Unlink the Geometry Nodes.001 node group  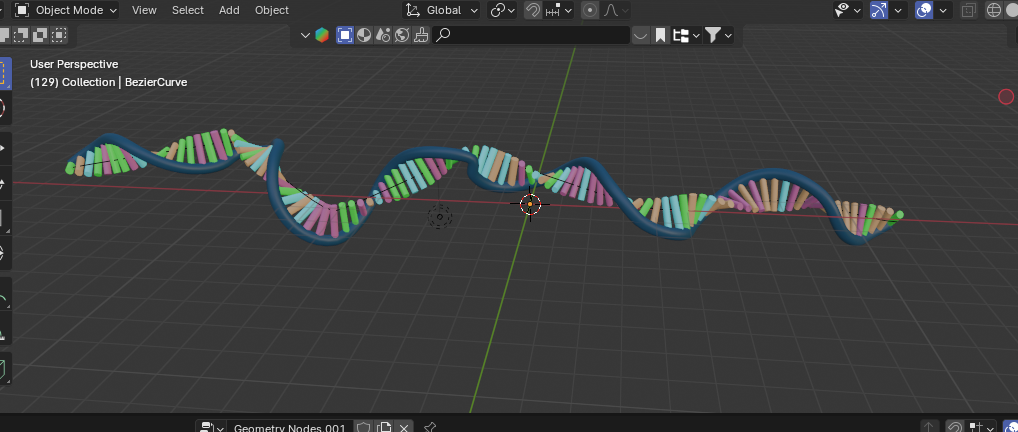click(404, 428)
